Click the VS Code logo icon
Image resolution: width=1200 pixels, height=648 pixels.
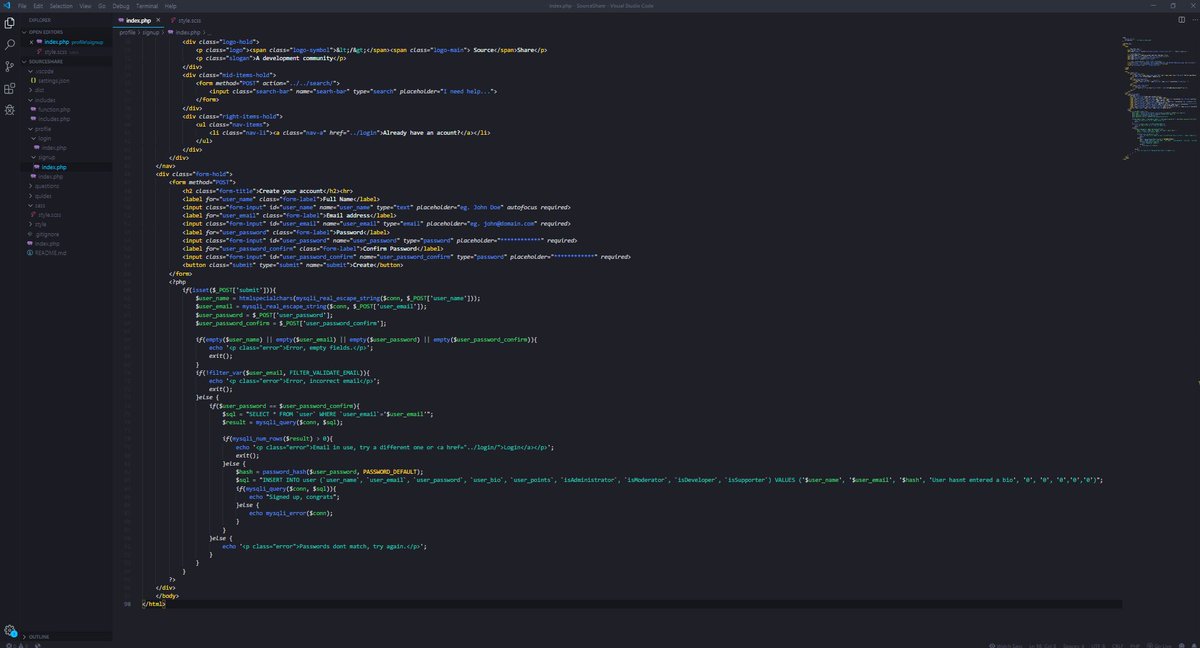click(7, 6)
